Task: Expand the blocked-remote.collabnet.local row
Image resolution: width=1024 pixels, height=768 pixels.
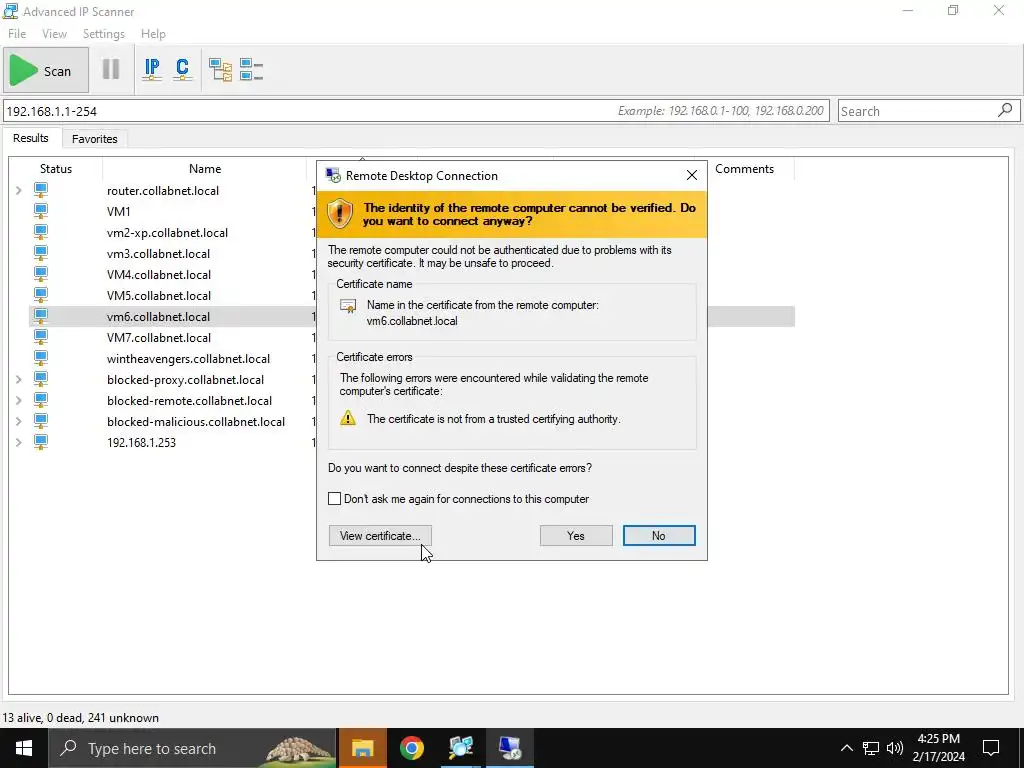Action: (18, 400)
